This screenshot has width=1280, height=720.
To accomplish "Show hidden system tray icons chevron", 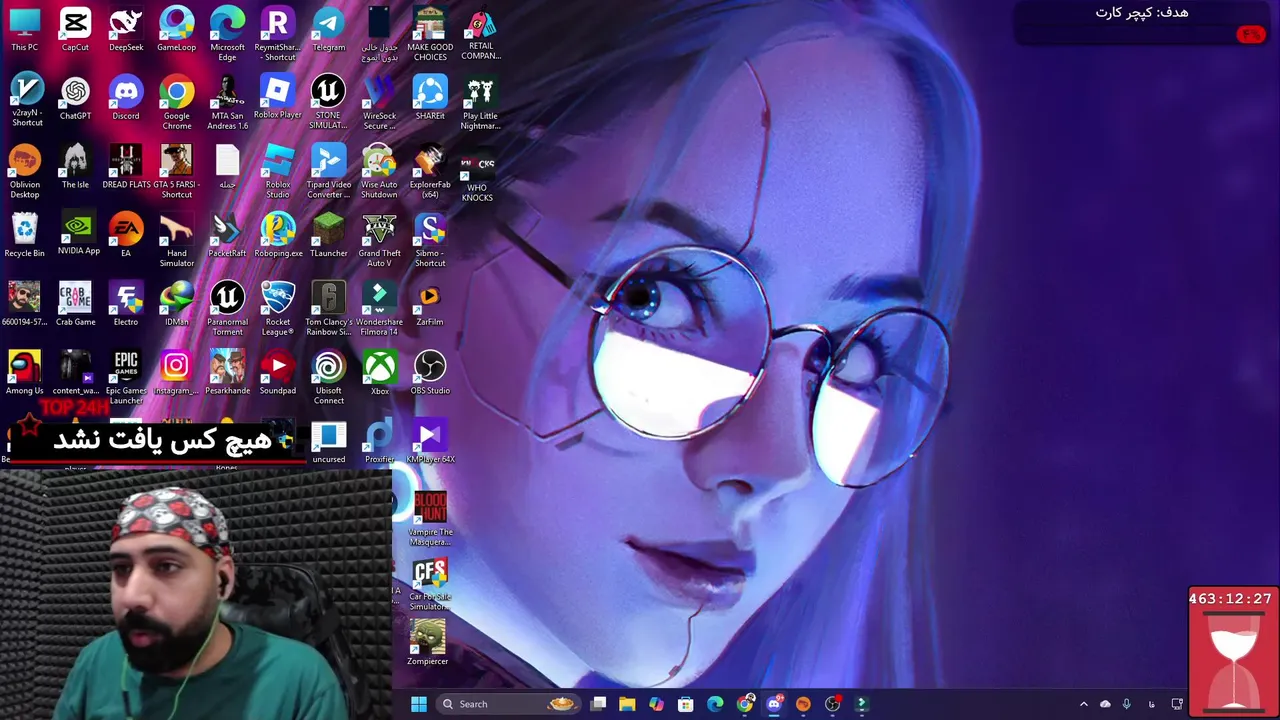I will [x=1083, y=704].
